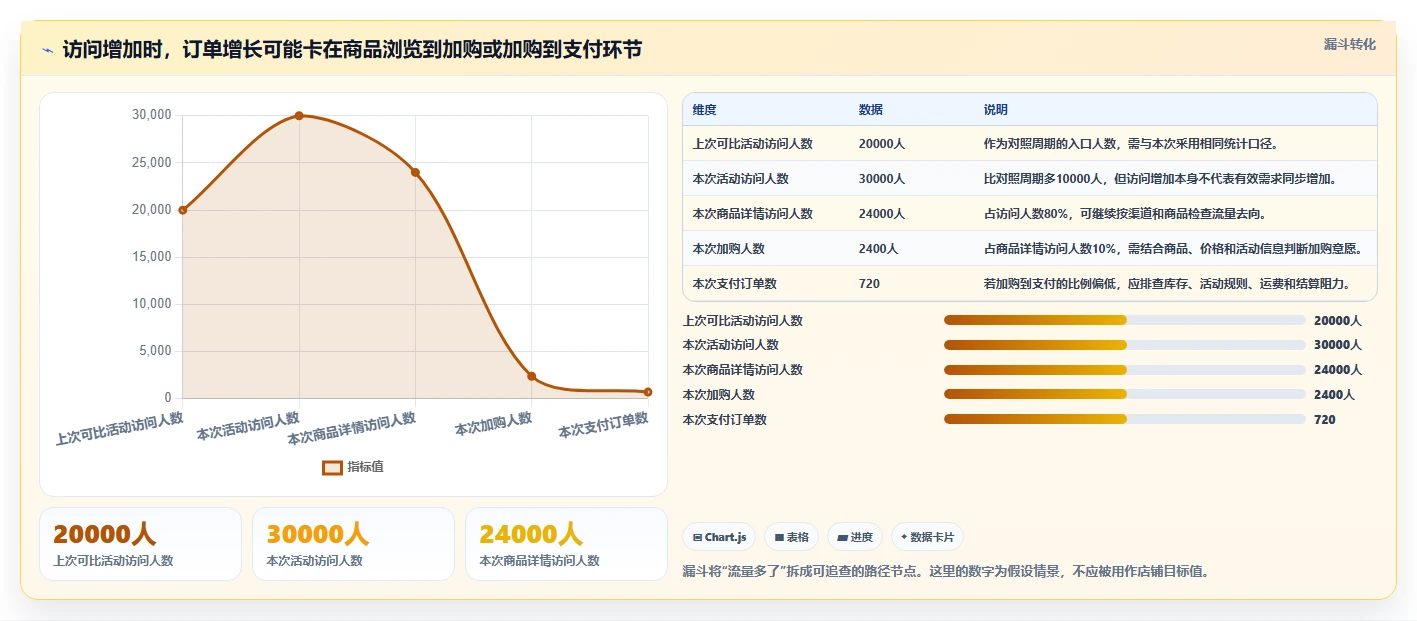Screen dimensions: 1417x621
Task: Open the 24000人 data card
Action: [566, 544]
